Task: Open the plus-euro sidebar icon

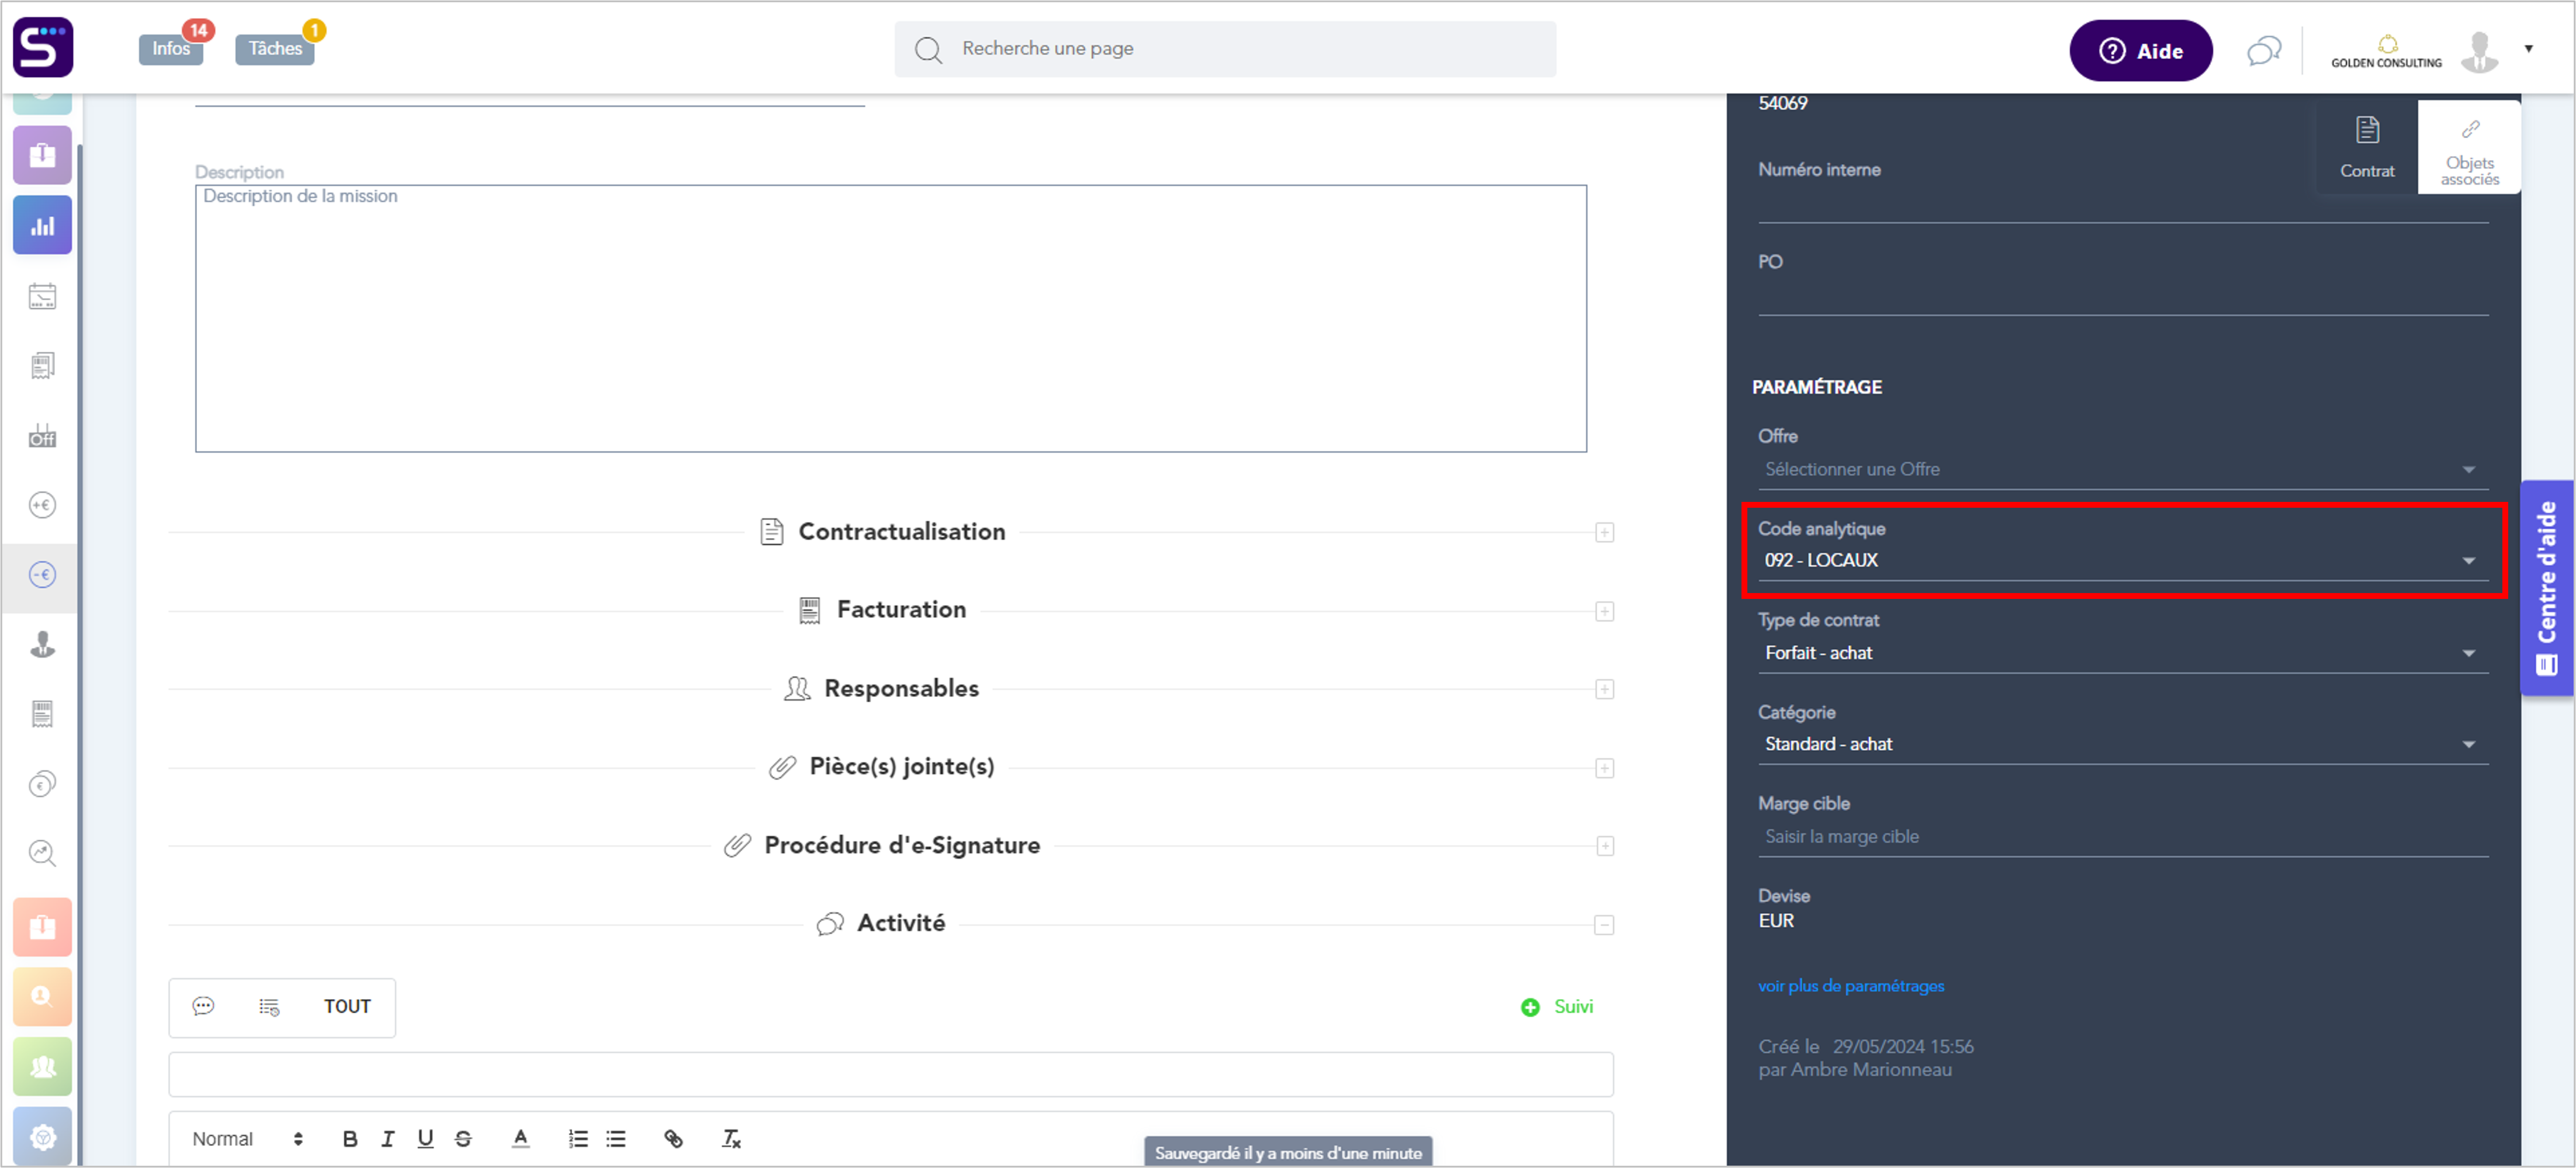Action: click(x=42, y=505)
